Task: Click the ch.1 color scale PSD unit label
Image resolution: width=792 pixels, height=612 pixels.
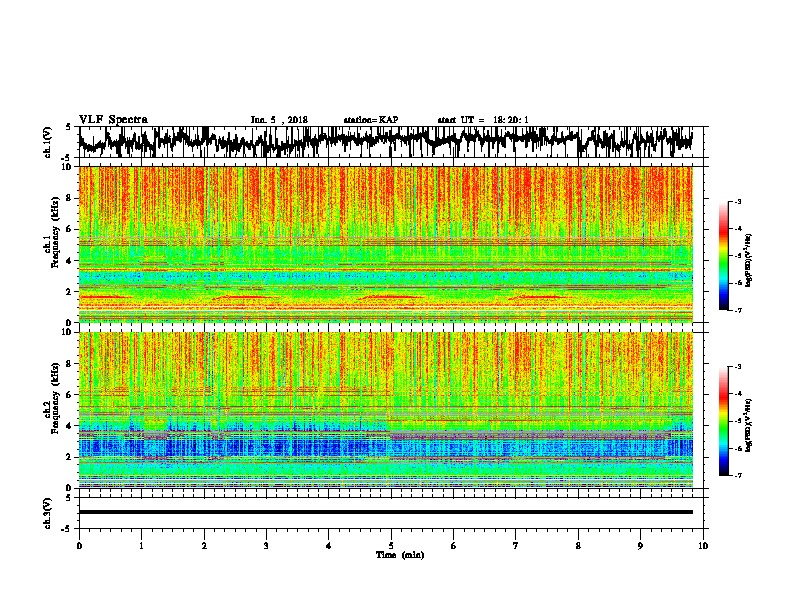Action: pyautogui.click(x=749, y=261)
